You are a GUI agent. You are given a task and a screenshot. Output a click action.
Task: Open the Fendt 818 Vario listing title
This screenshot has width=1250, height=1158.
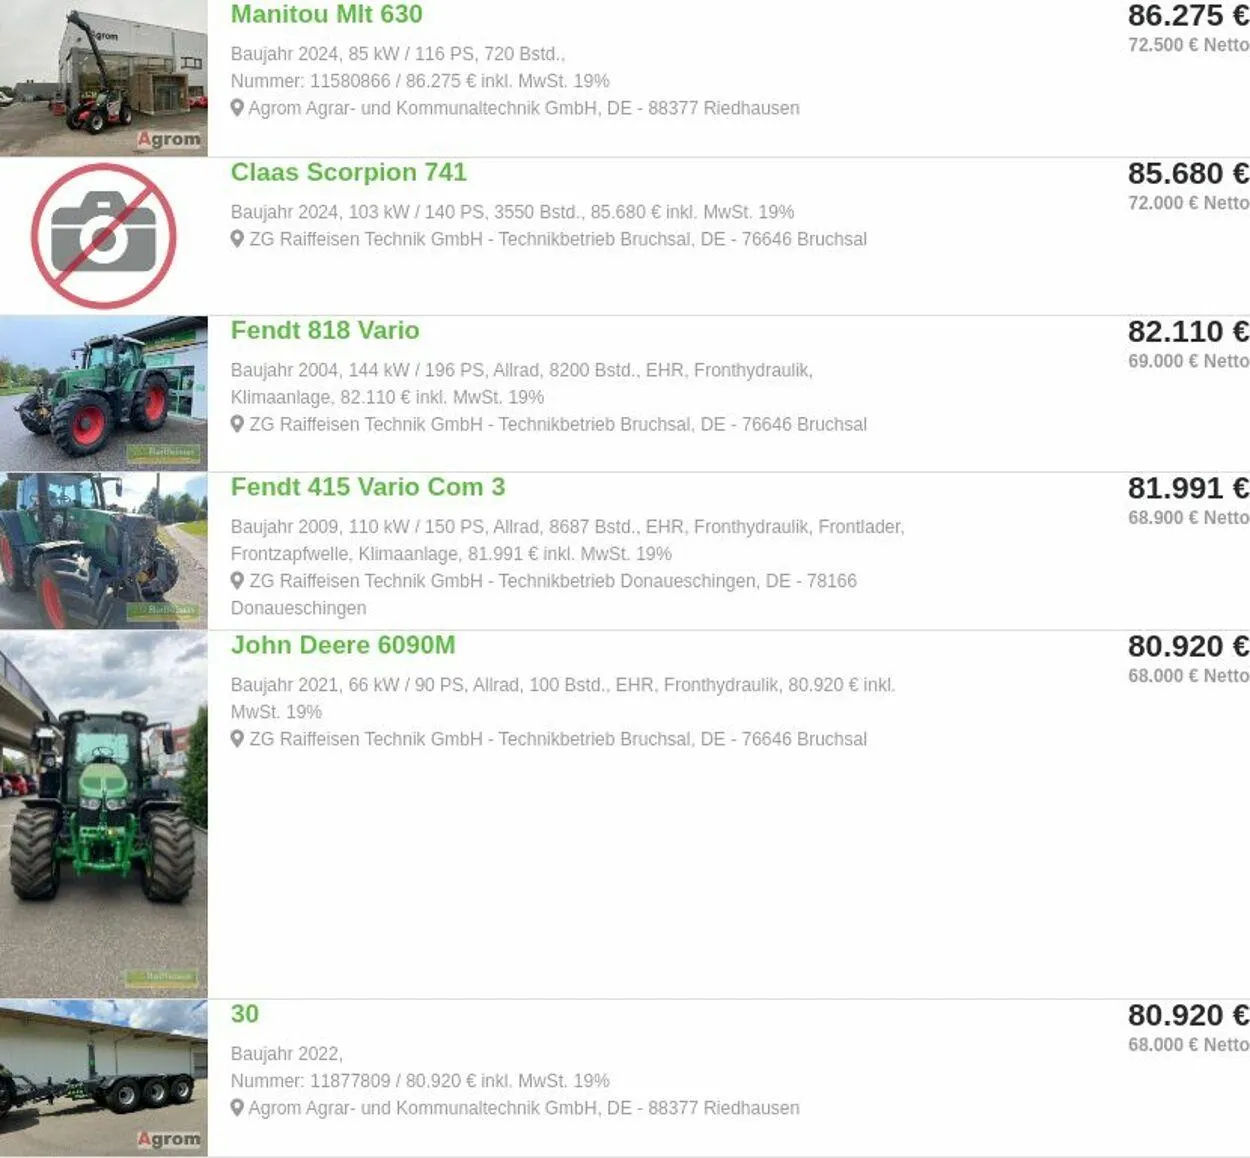click(325, 330)
